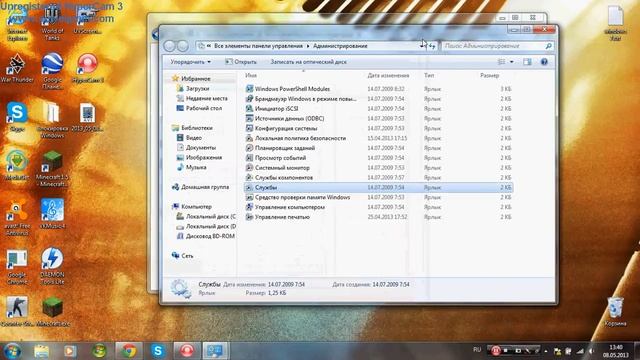Select Службы компонентов item

point(378,178)
